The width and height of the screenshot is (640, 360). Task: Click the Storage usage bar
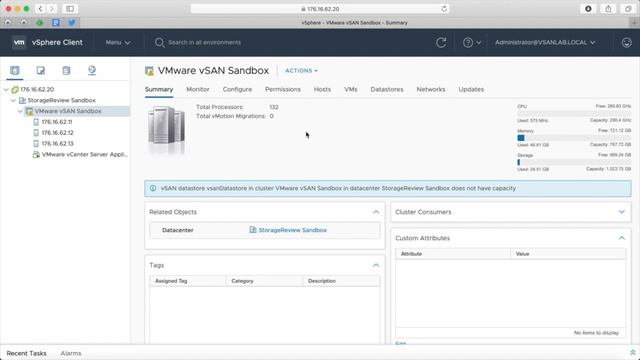click(574, 162)
